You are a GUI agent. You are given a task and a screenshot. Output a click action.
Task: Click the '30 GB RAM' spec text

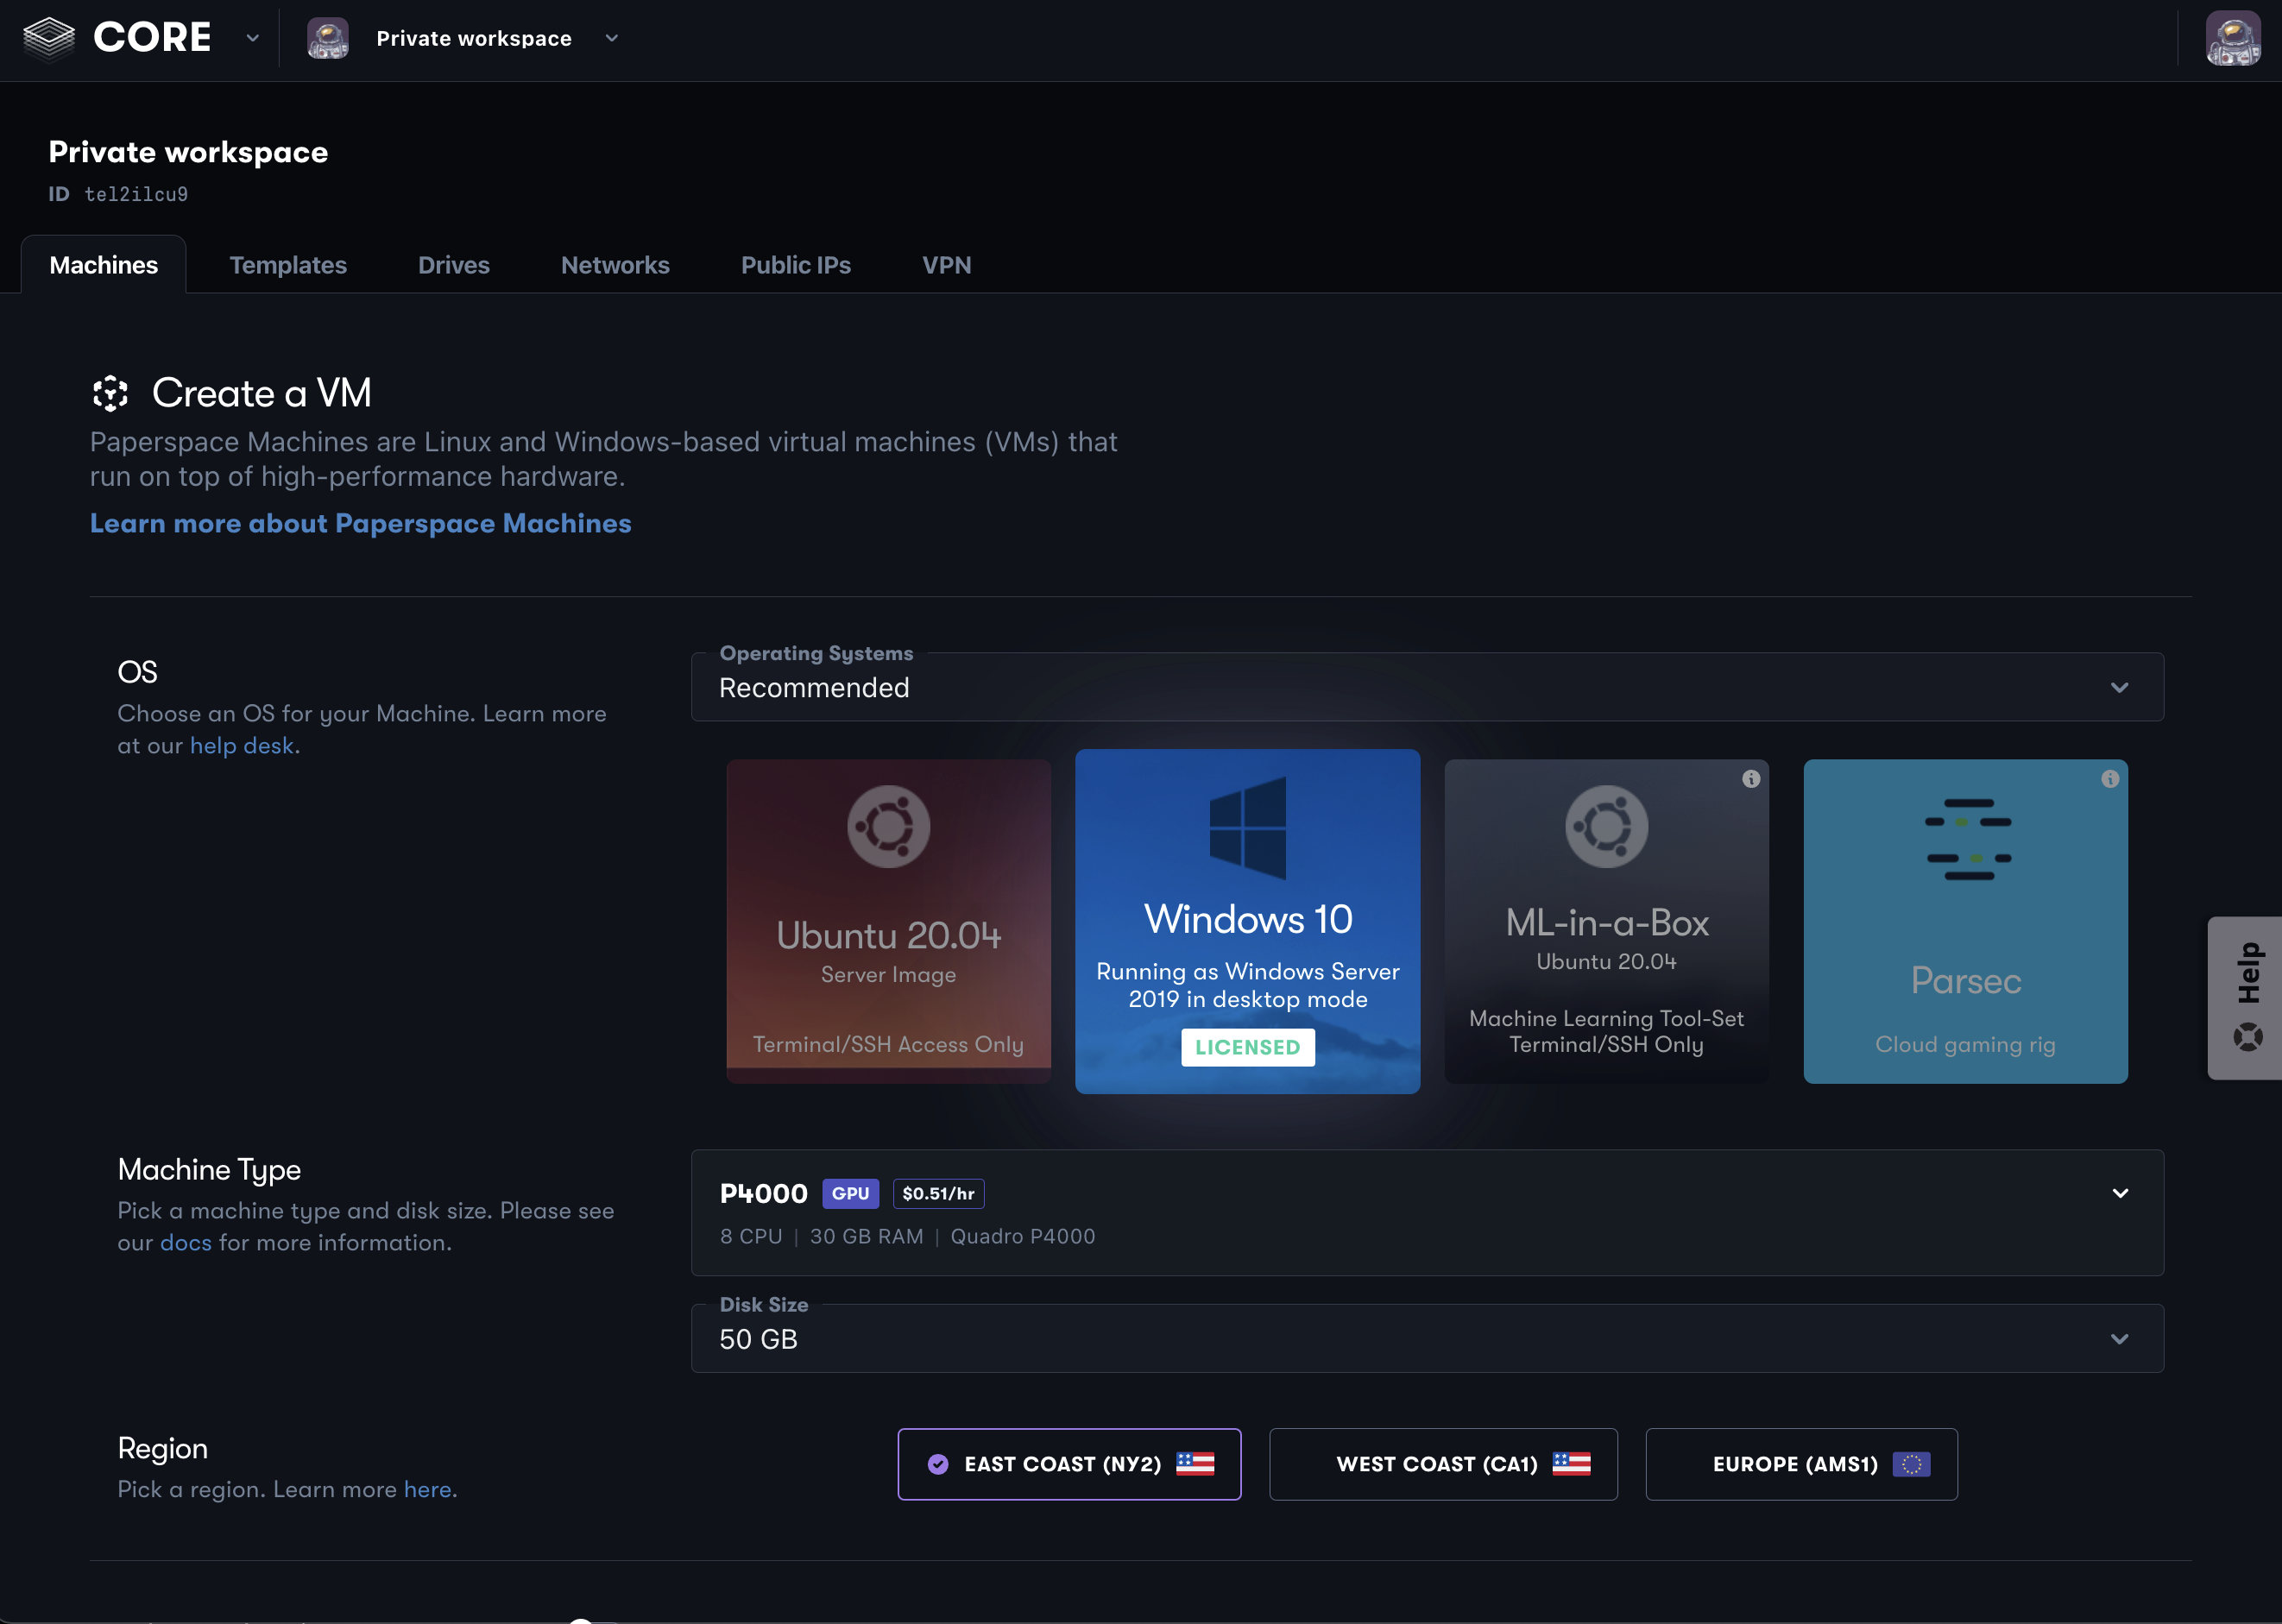point(866,1237)
